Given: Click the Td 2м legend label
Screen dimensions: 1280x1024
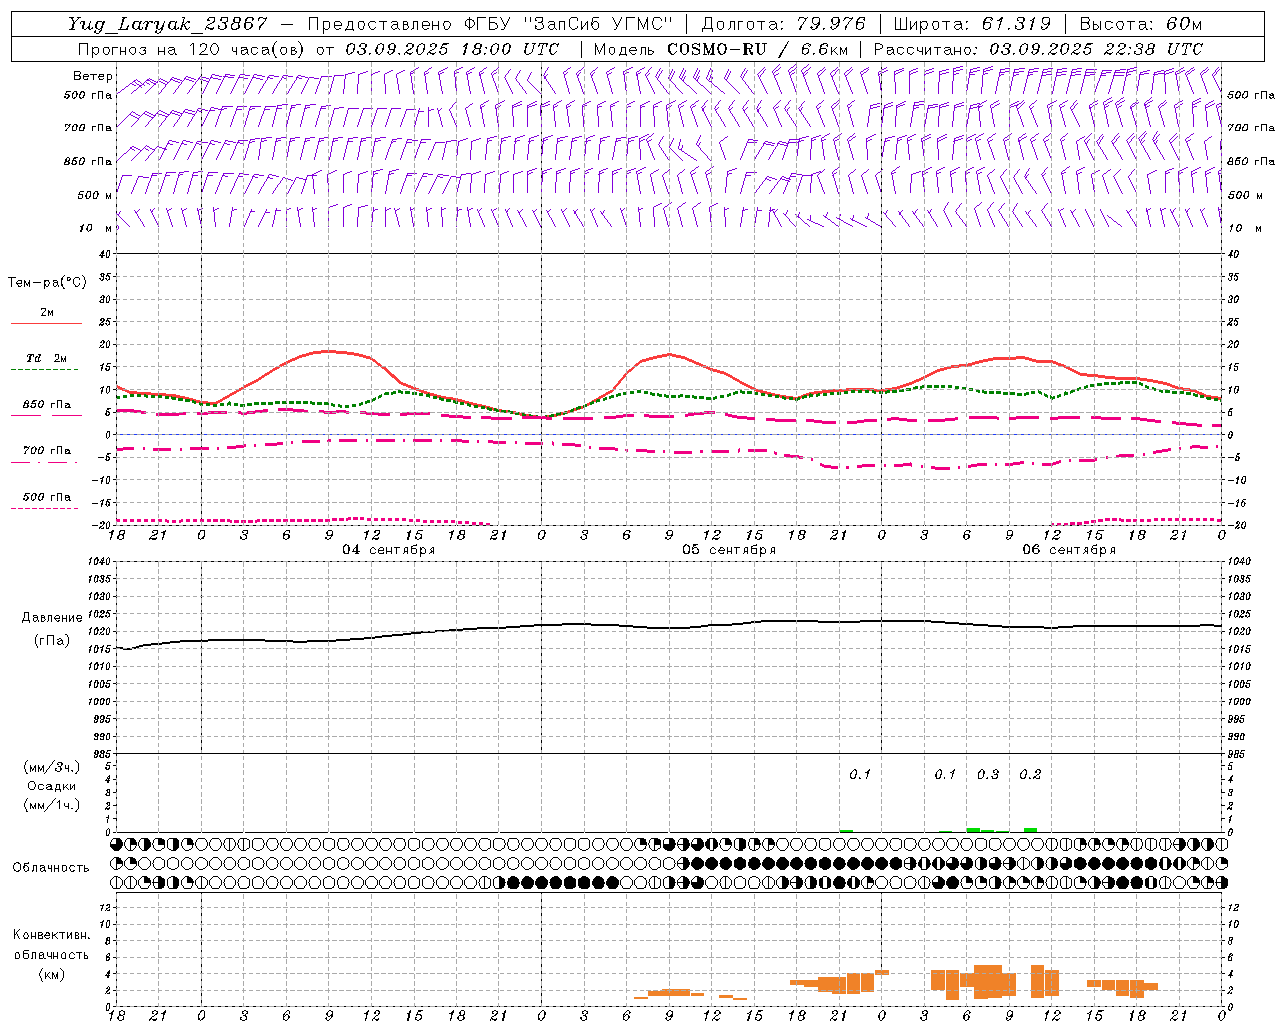Looking at the screenshot, I should [x=47, y=358].
